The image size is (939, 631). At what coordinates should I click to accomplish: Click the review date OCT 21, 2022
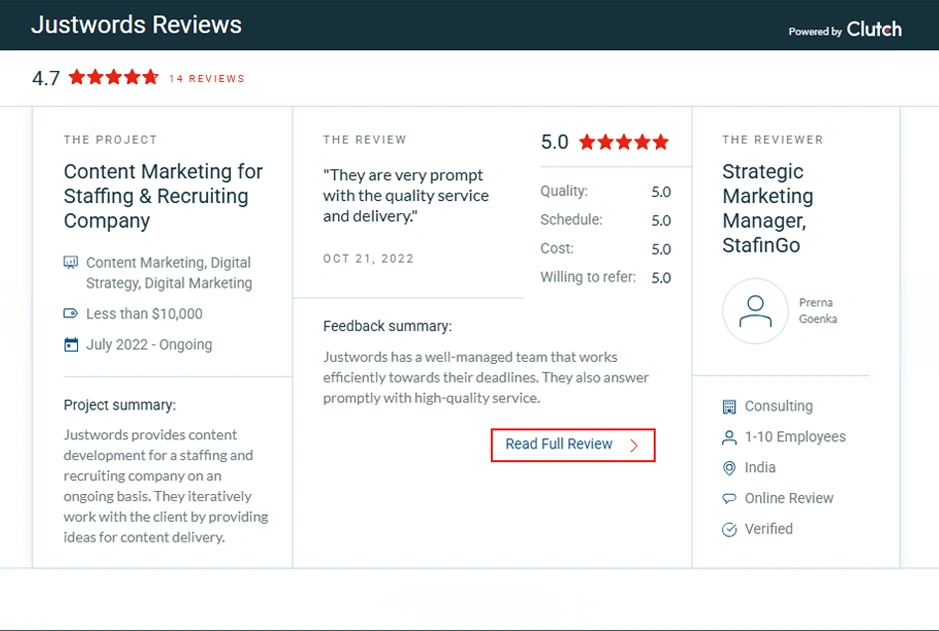click(368, 259)
